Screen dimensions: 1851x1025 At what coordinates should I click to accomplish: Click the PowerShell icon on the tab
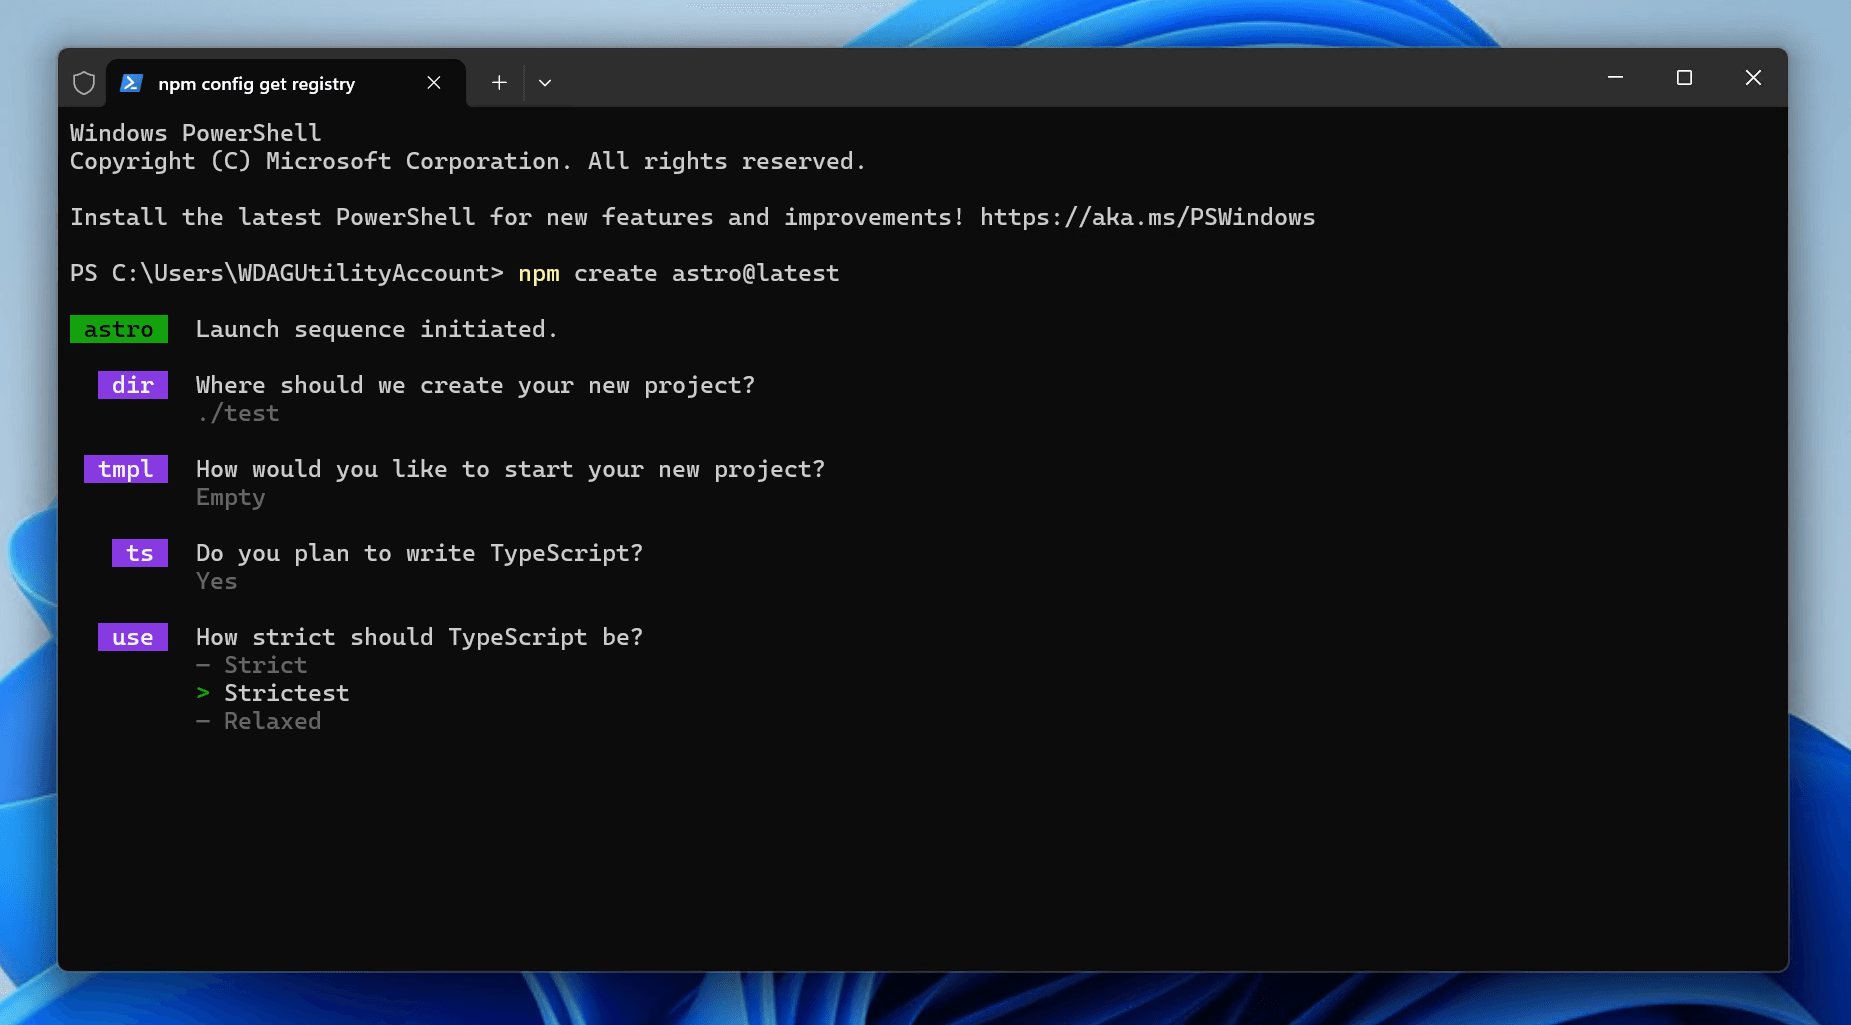[x=131, y=83]
